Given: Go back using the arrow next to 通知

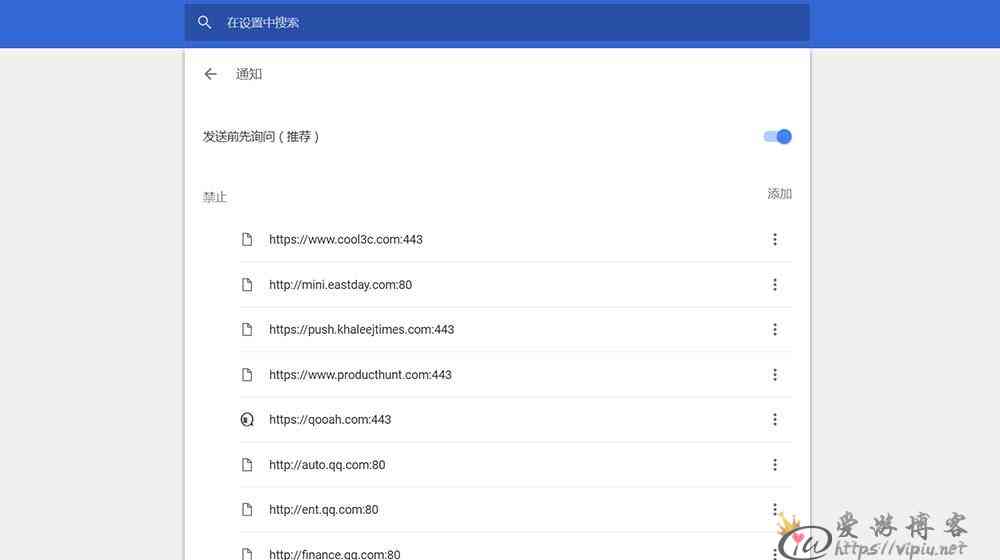Looking at the screenshot, I should click(210, 74).
